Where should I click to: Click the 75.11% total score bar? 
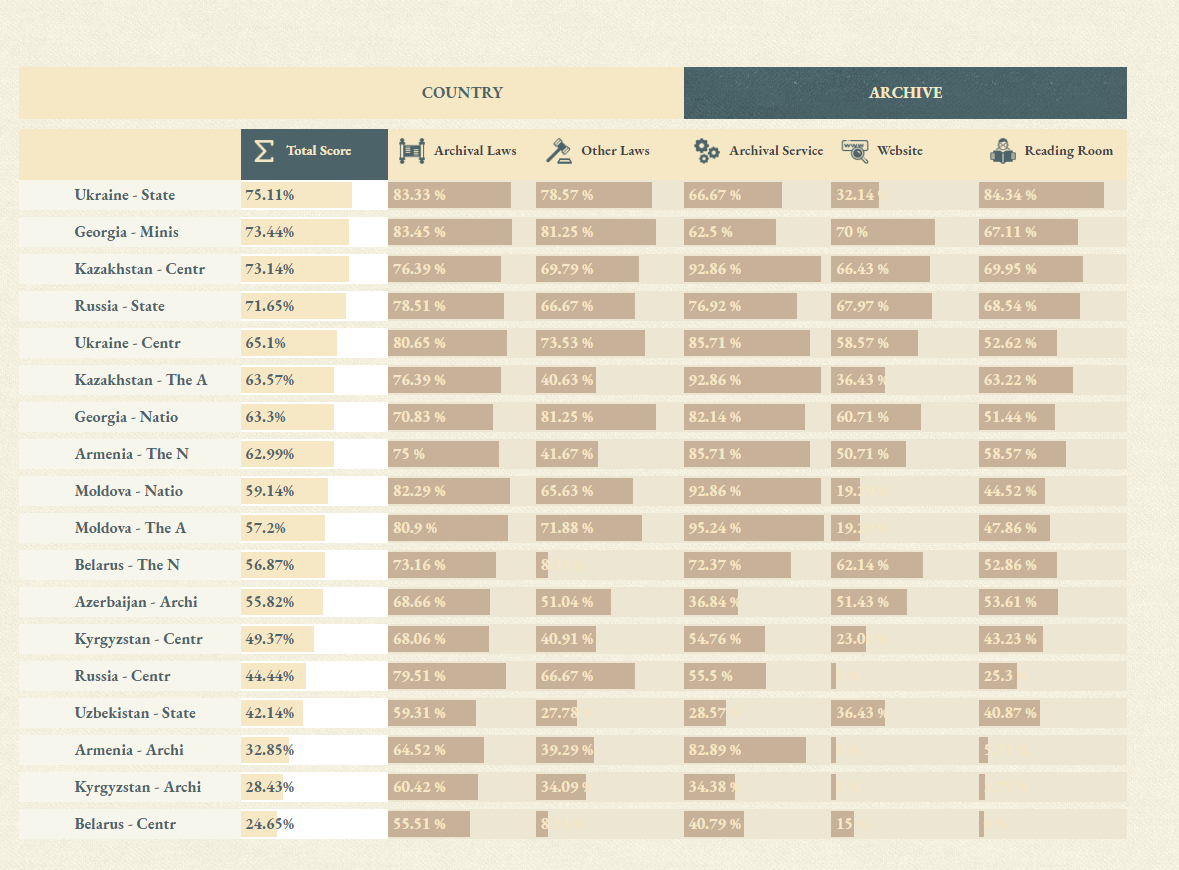[x=296, y=195]
